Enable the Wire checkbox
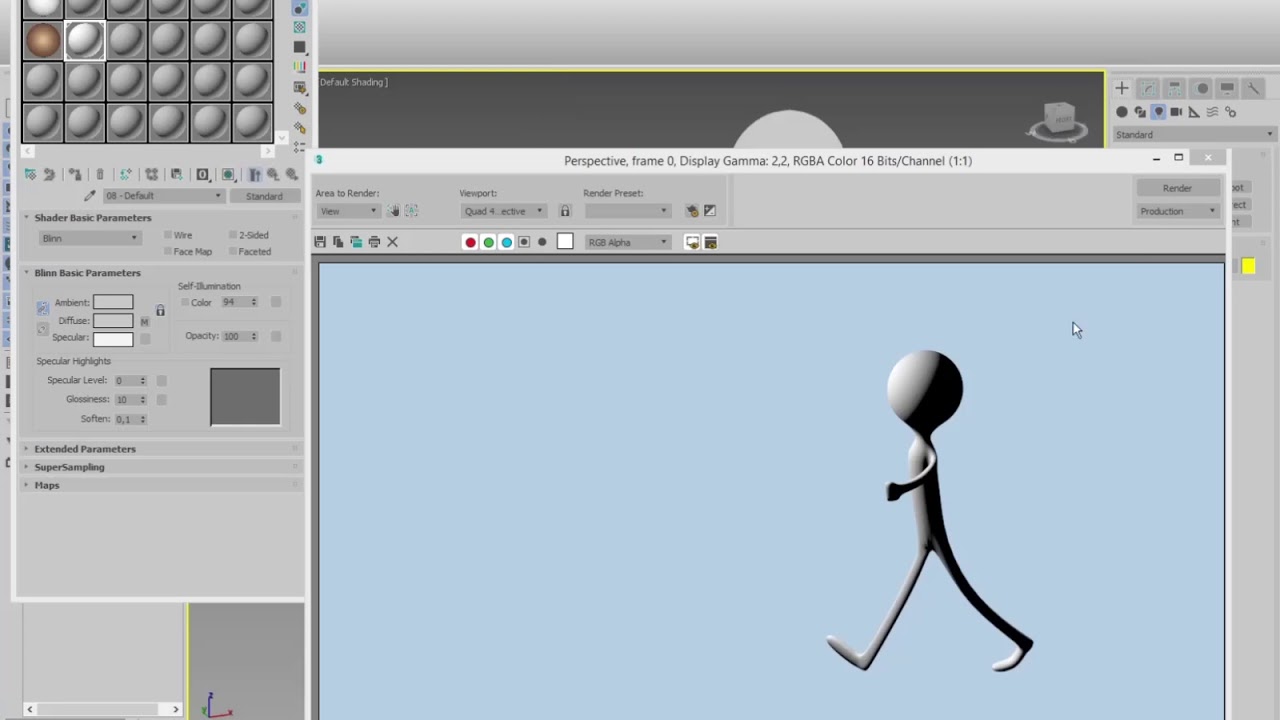1280x720 pixels. pyautogui.click(x=168, y=235)
